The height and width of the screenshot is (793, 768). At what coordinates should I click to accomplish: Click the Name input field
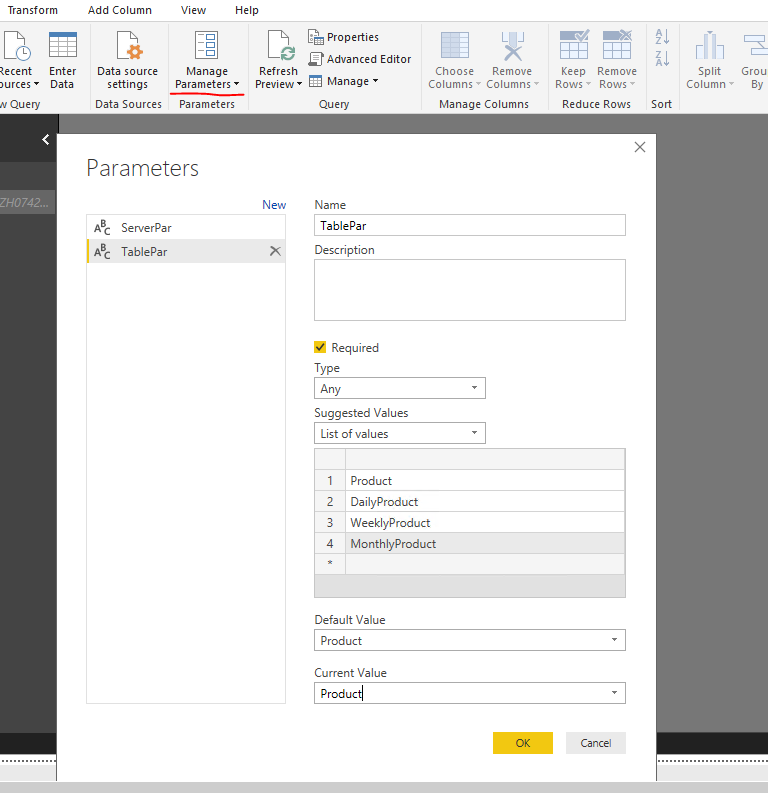click(470, 225)
